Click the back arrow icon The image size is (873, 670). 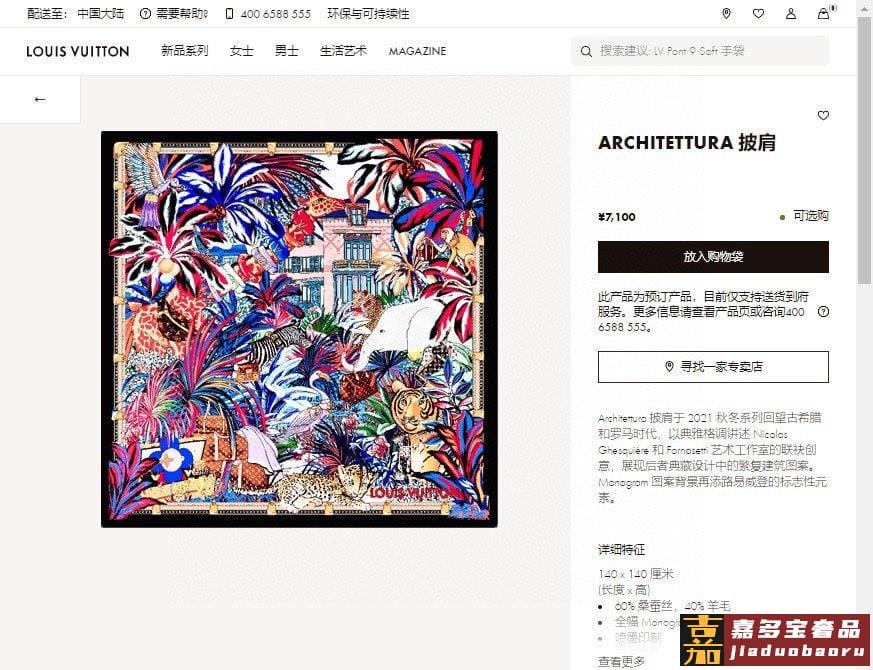click(40, 99)
